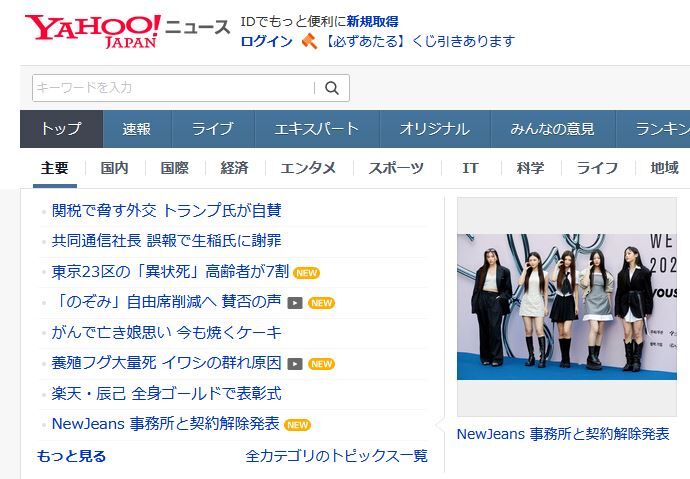Select the トップ navigation tab
Image resolution: width=690 pixels, height=479 pixels.
(62, 129)
